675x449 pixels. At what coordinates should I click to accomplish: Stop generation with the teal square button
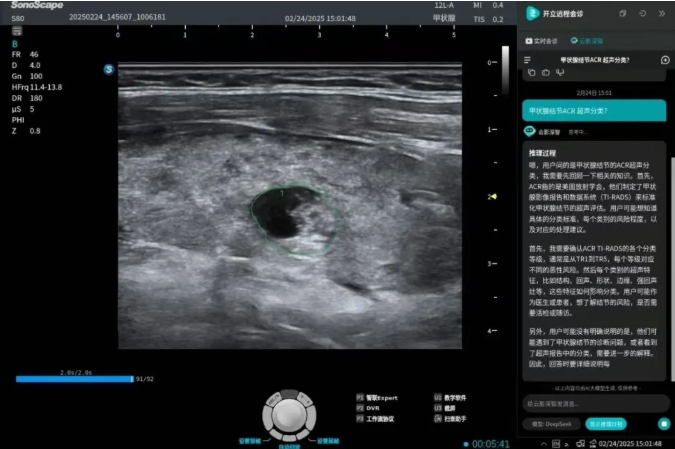click(x=664, y=424)
